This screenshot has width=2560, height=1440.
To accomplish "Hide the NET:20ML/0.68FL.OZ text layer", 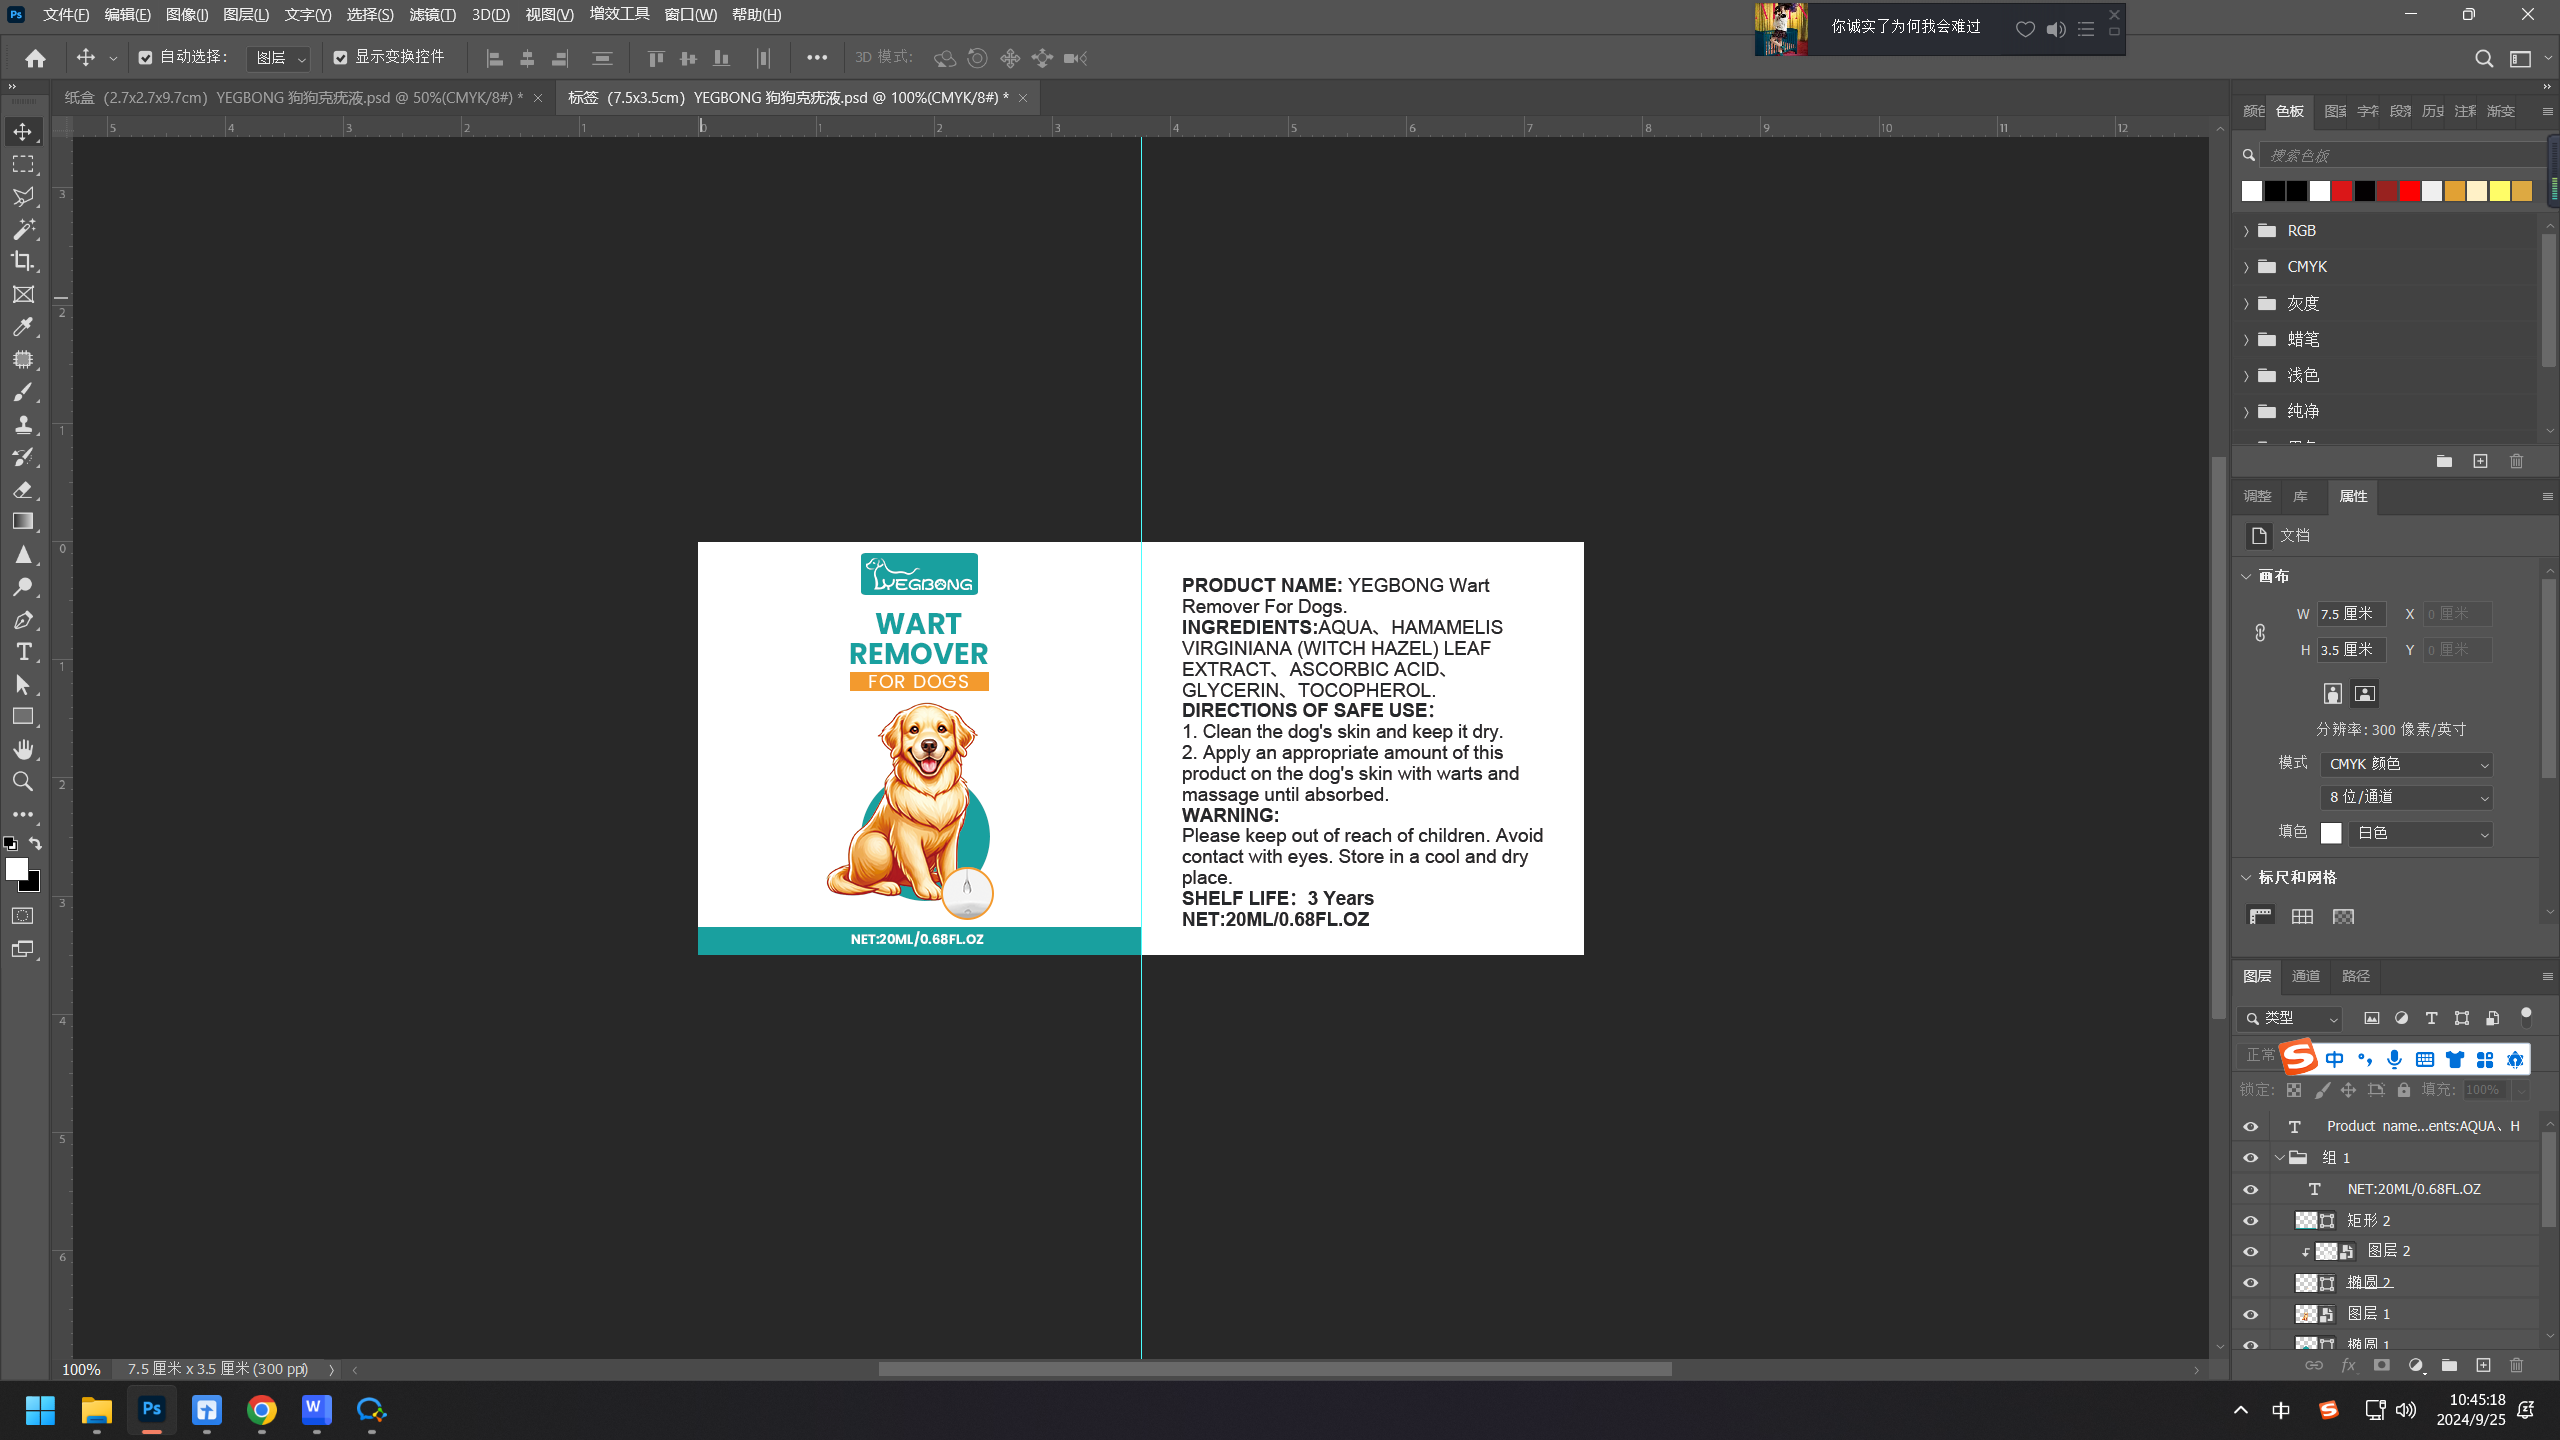I will pos(2250,1190).
